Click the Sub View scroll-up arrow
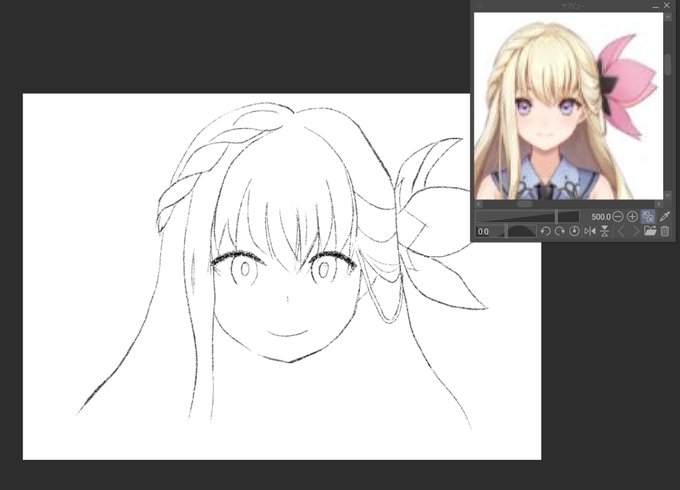Viewport: 680px width, 490px height. pos(667,17)
